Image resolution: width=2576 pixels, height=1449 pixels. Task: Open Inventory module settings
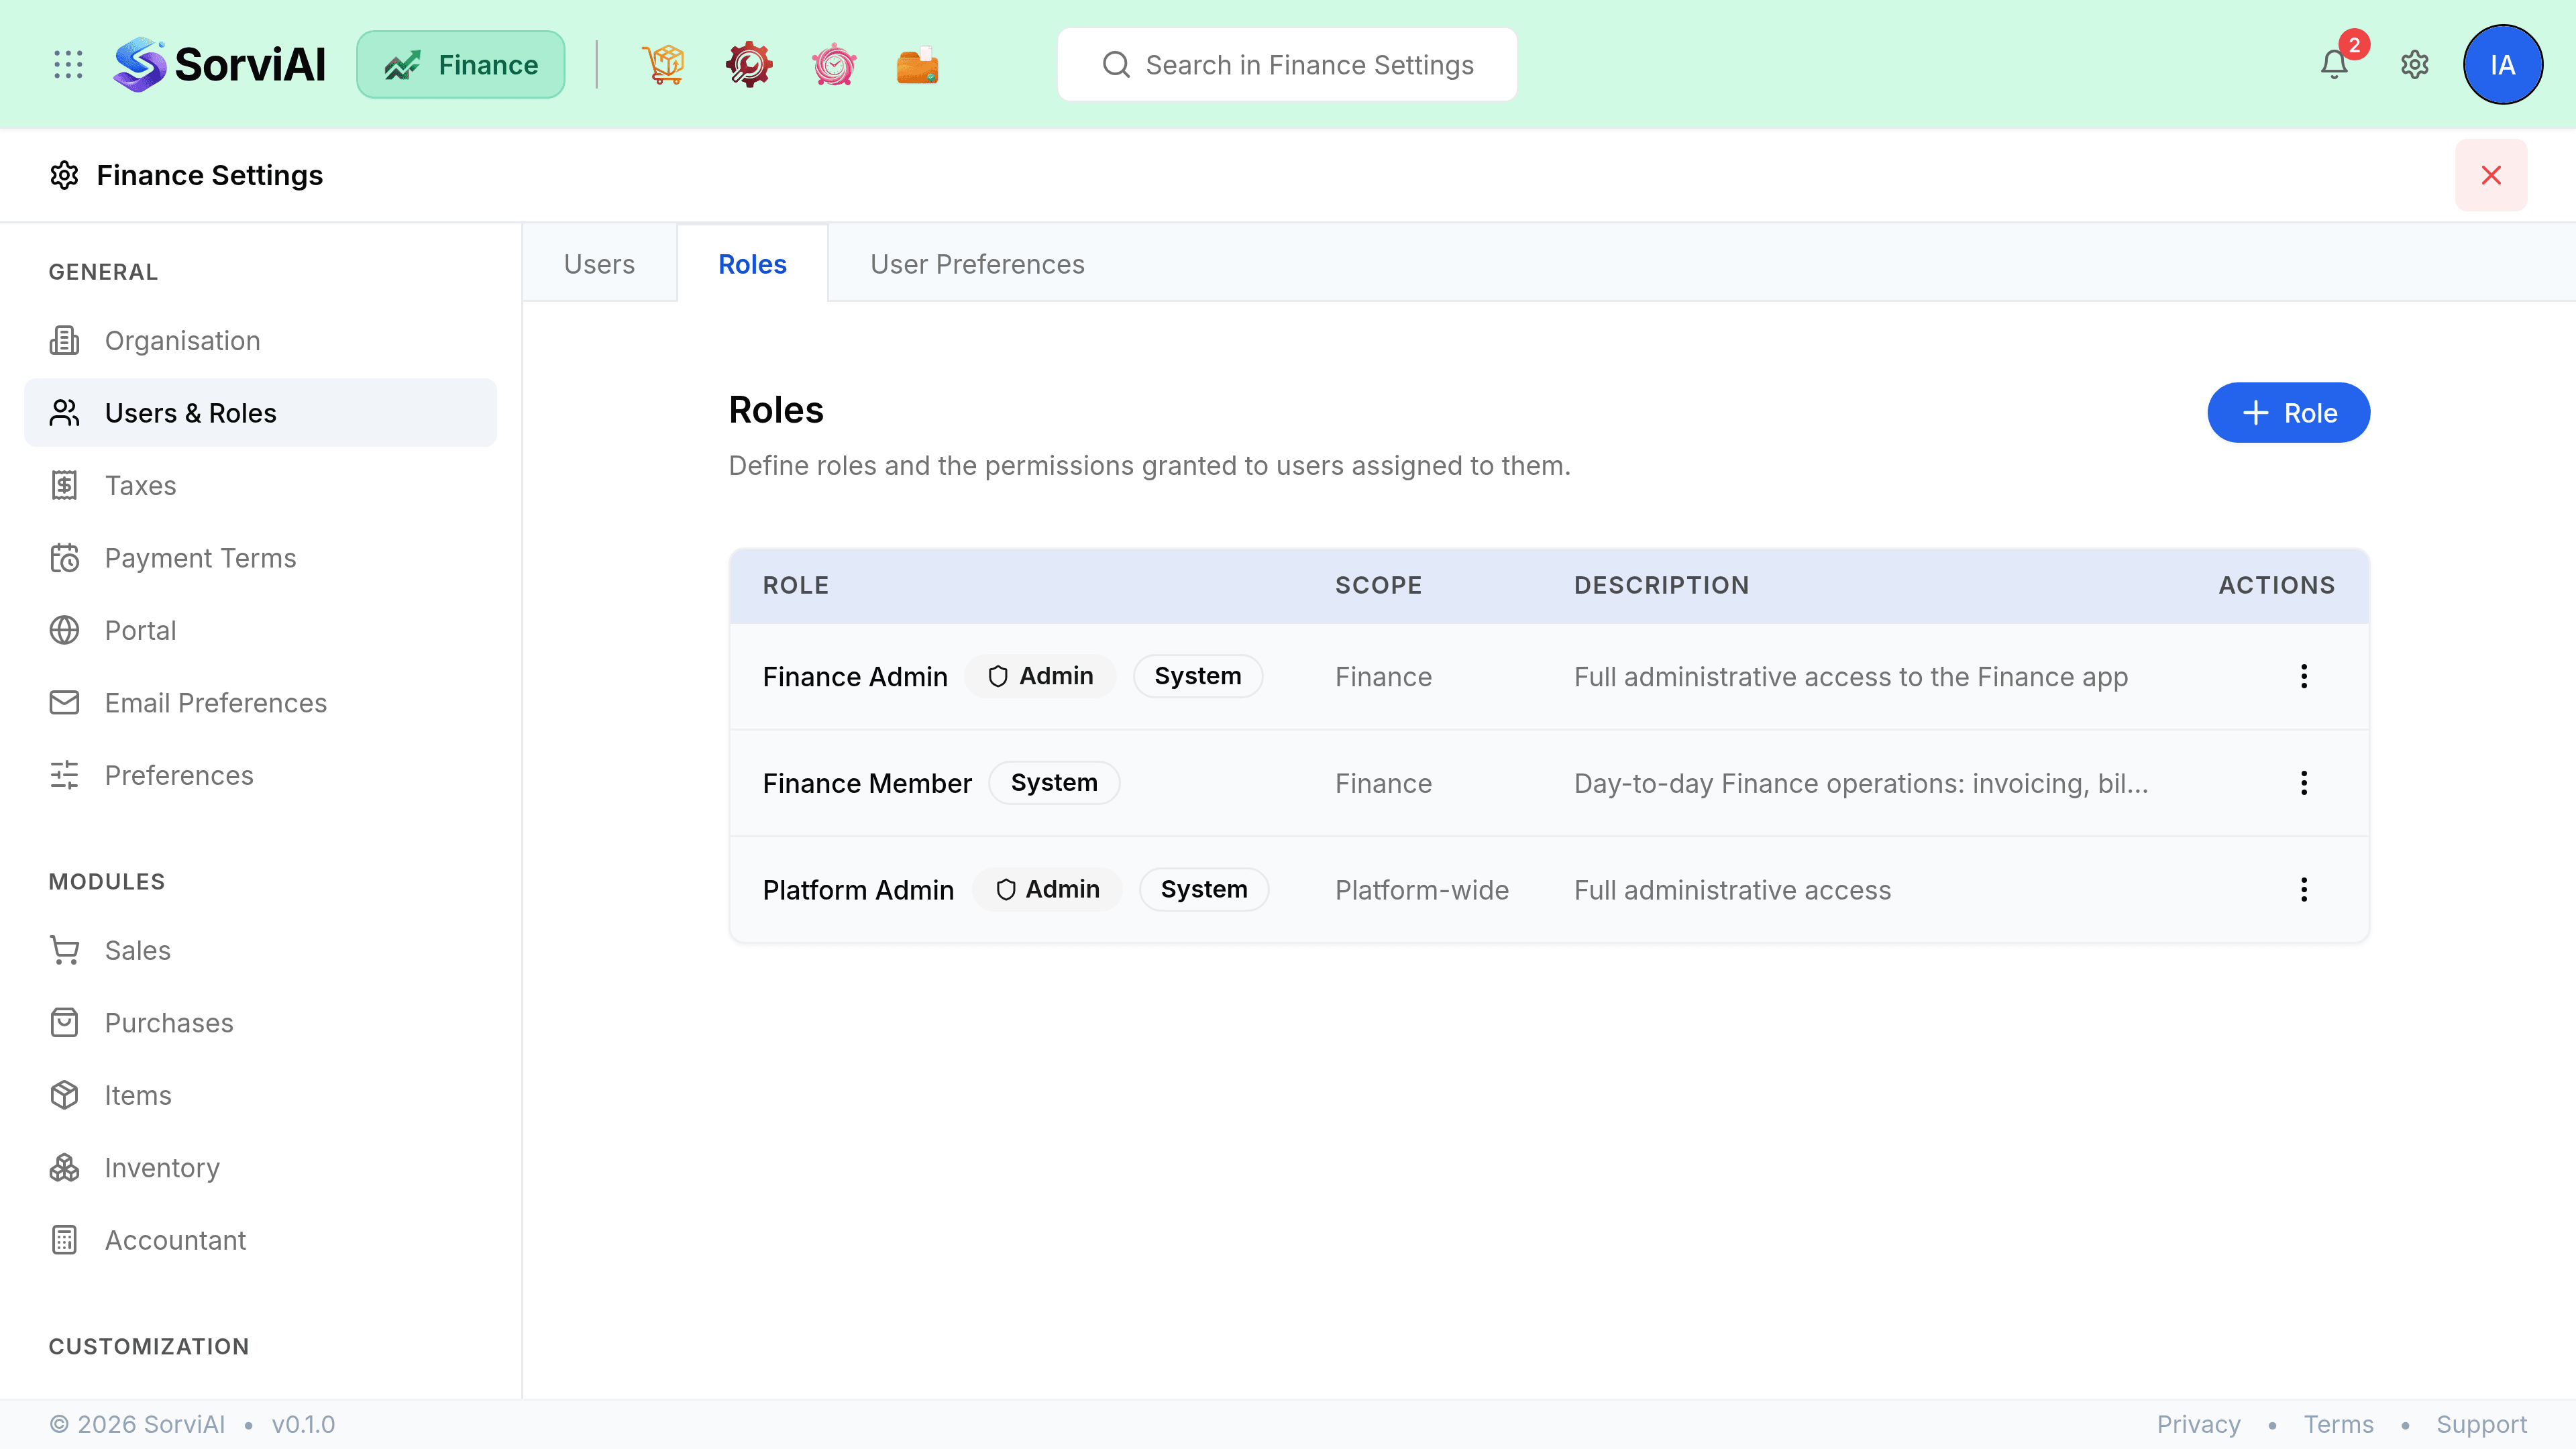[x=260, y=1168]
